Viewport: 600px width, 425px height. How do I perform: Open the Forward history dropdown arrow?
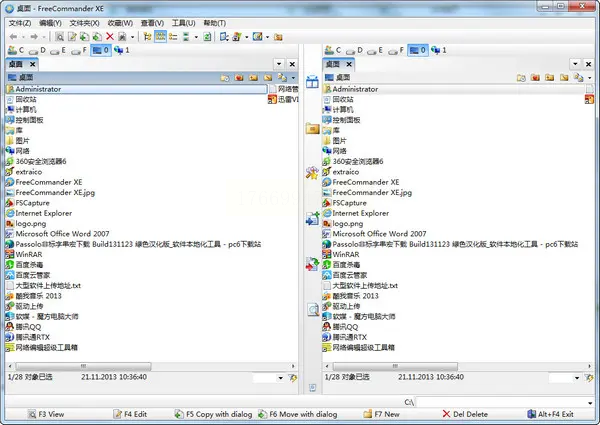tap(44, 37)
